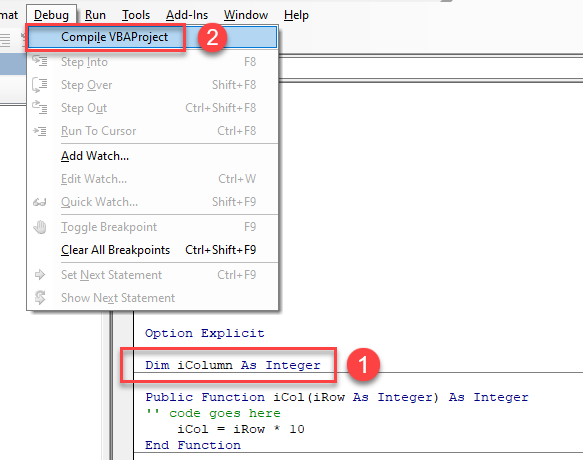583x460 pixels.
Task: Click the Option Explicit code line
Action: 204,333
